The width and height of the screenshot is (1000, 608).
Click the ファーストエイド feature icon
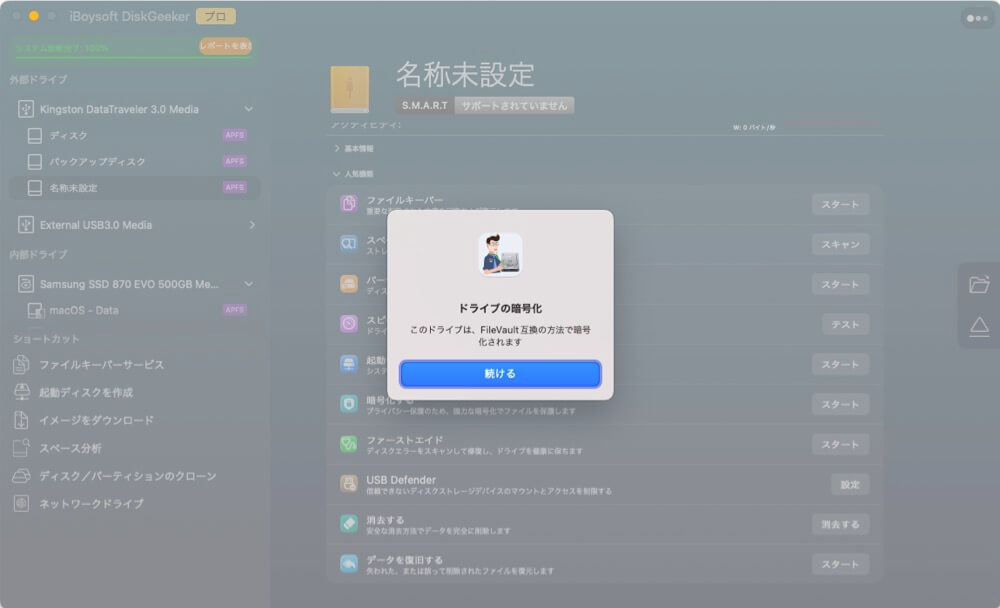tap(346, 441)
